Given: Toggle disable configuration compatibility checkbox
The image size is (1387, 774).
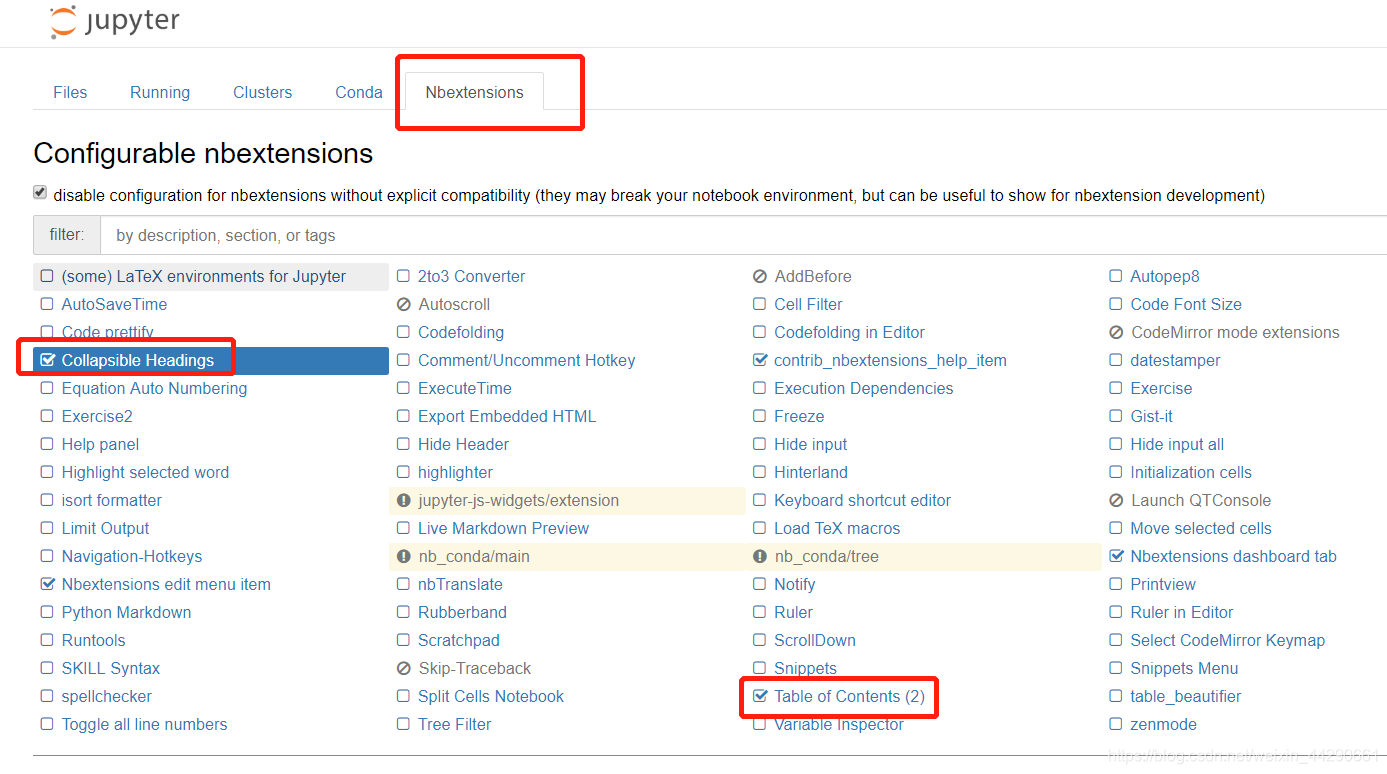Looking at the screenshot, I should (40, 192).
